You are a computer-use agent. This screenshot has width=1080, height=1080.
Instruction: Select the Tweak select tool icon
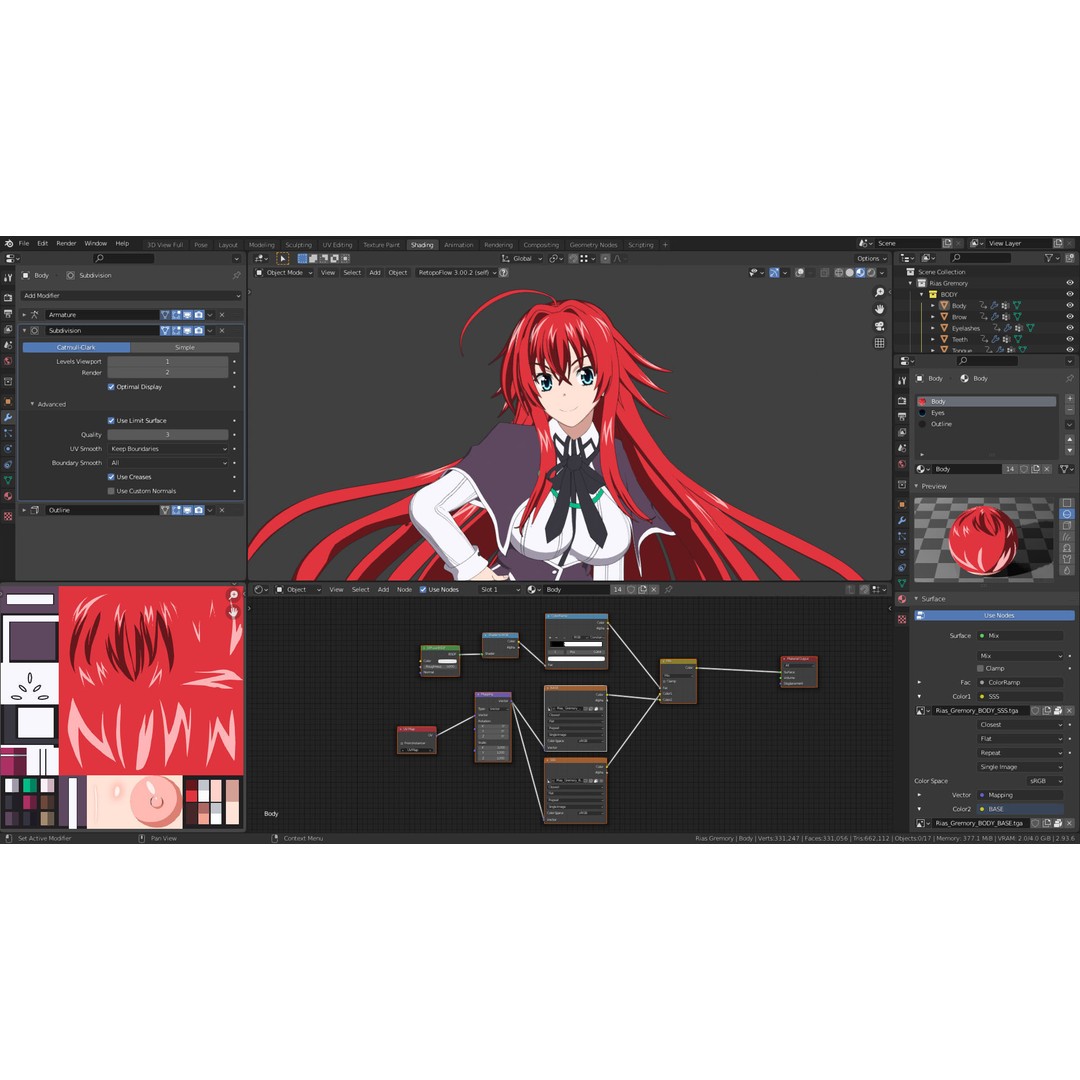tap(282, 258)
